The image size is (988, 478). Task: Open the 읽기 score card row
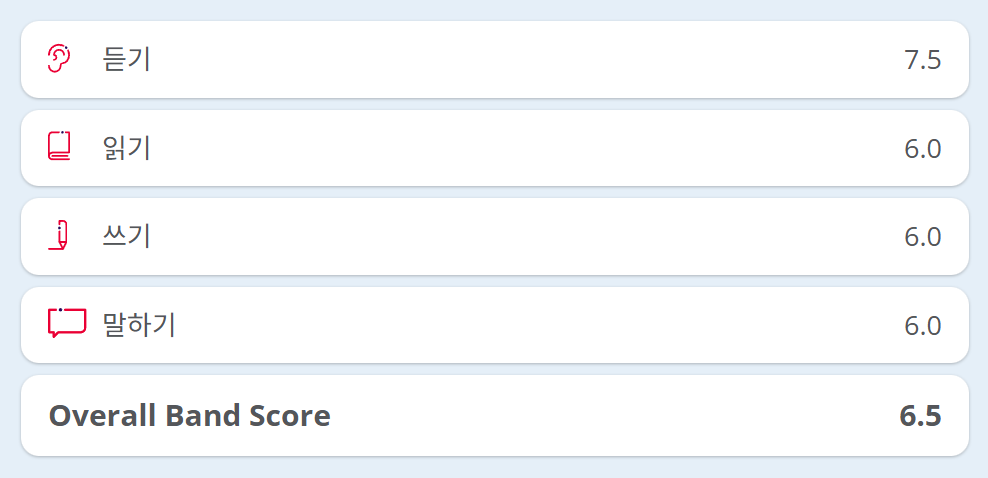tap(500, 148)
